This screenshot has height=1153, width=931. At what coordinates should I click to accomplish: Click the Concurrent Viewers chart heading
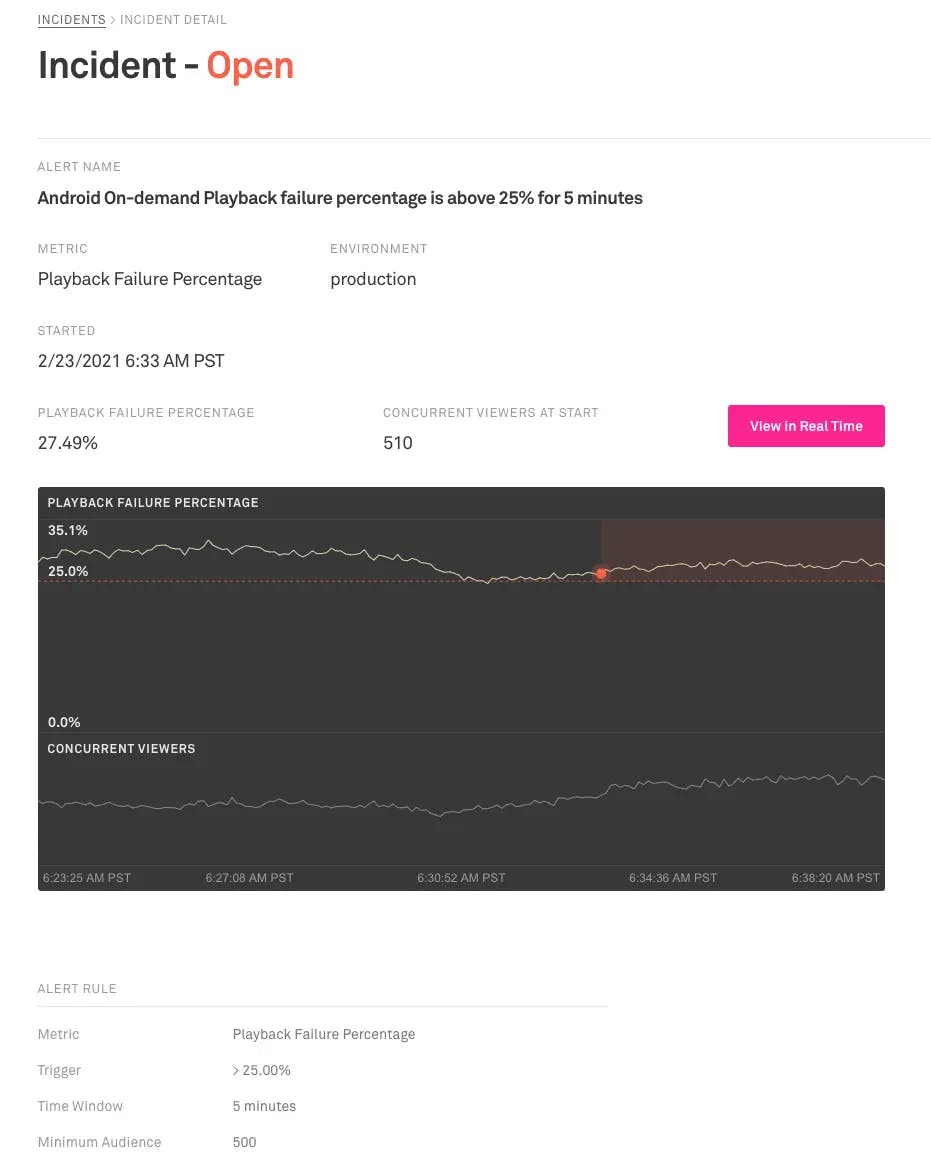121,749
